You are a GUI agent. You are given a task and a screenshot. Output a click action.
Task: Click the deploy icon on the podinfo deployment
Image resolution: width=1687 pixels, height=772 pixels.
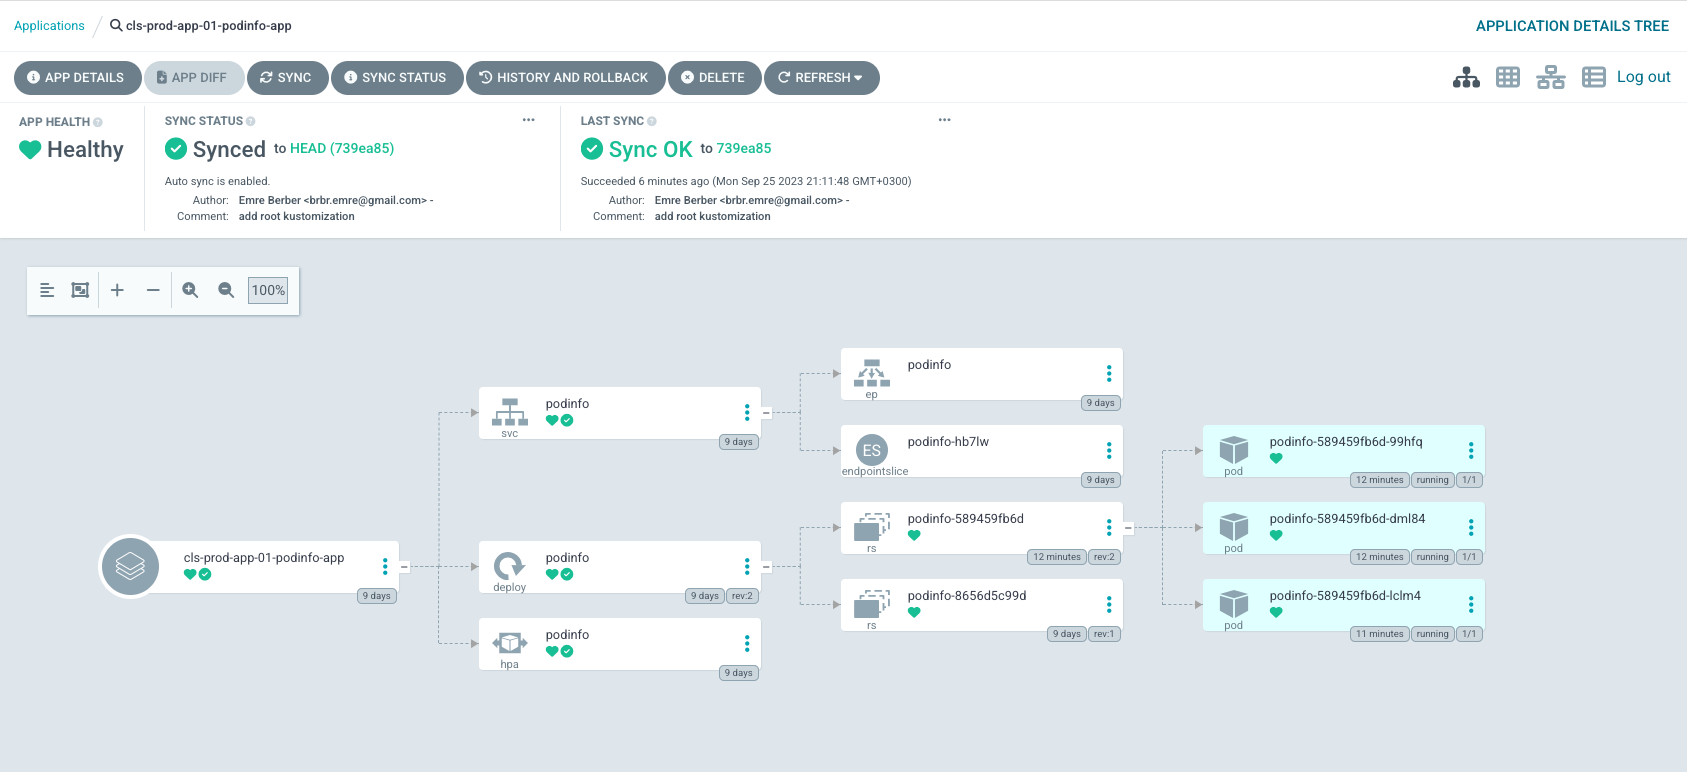tap(510, 566)
